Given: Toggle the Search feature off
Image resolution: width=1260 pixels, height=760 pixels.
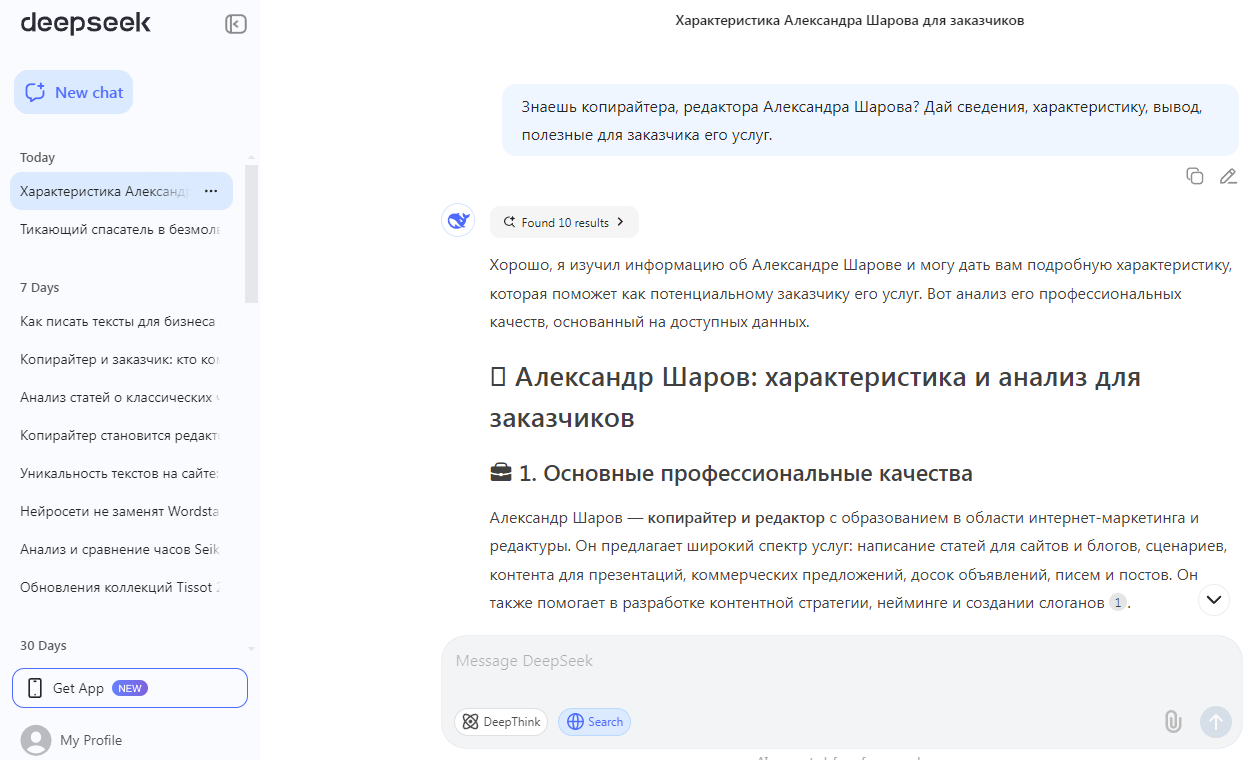Looking at the screenshot, I should (x=594, y=721).
